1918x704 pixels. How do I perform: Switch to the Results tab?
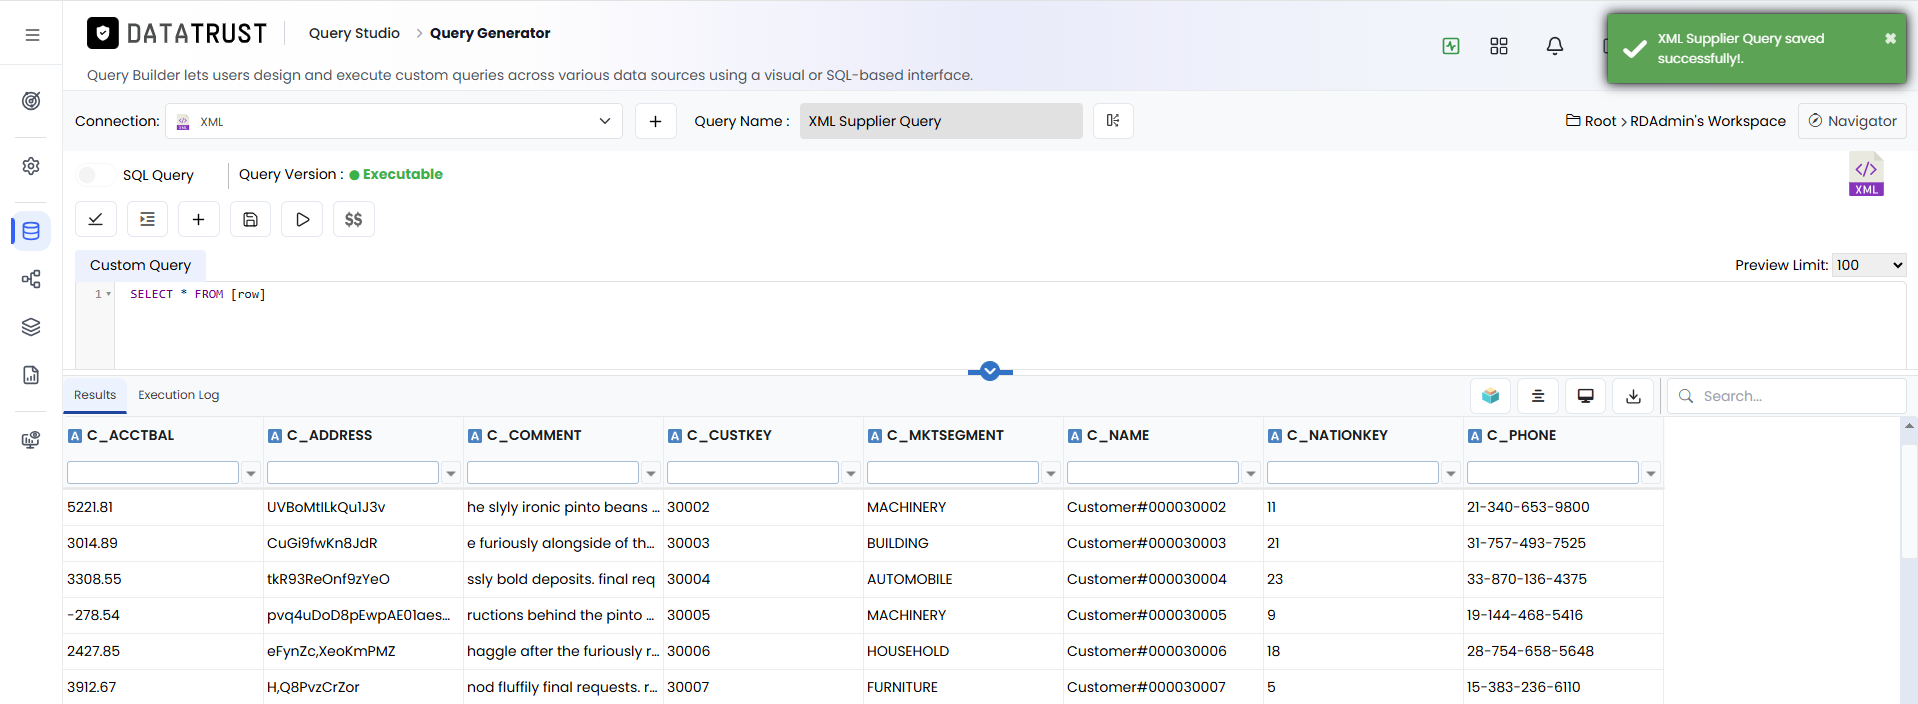95,395
